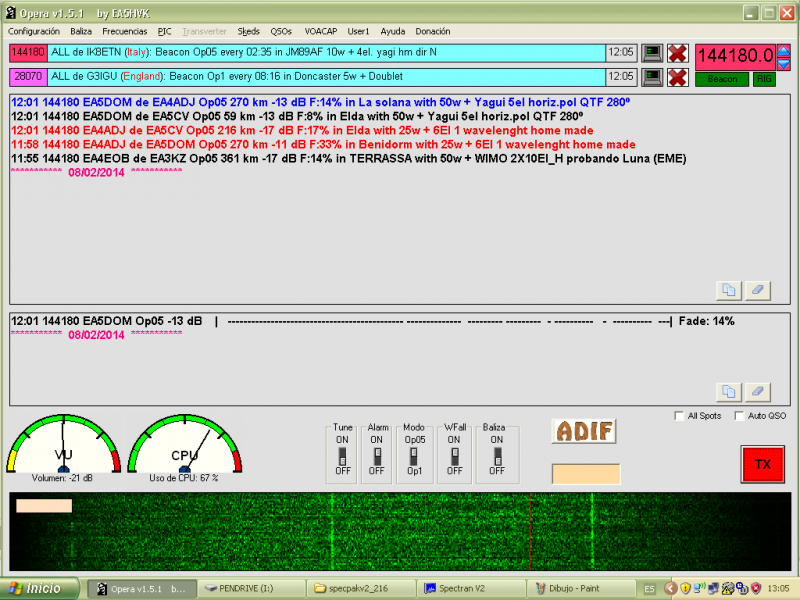The image size is (800, 600).
Task: Open the Inicio start button
Action: (40, 589)
